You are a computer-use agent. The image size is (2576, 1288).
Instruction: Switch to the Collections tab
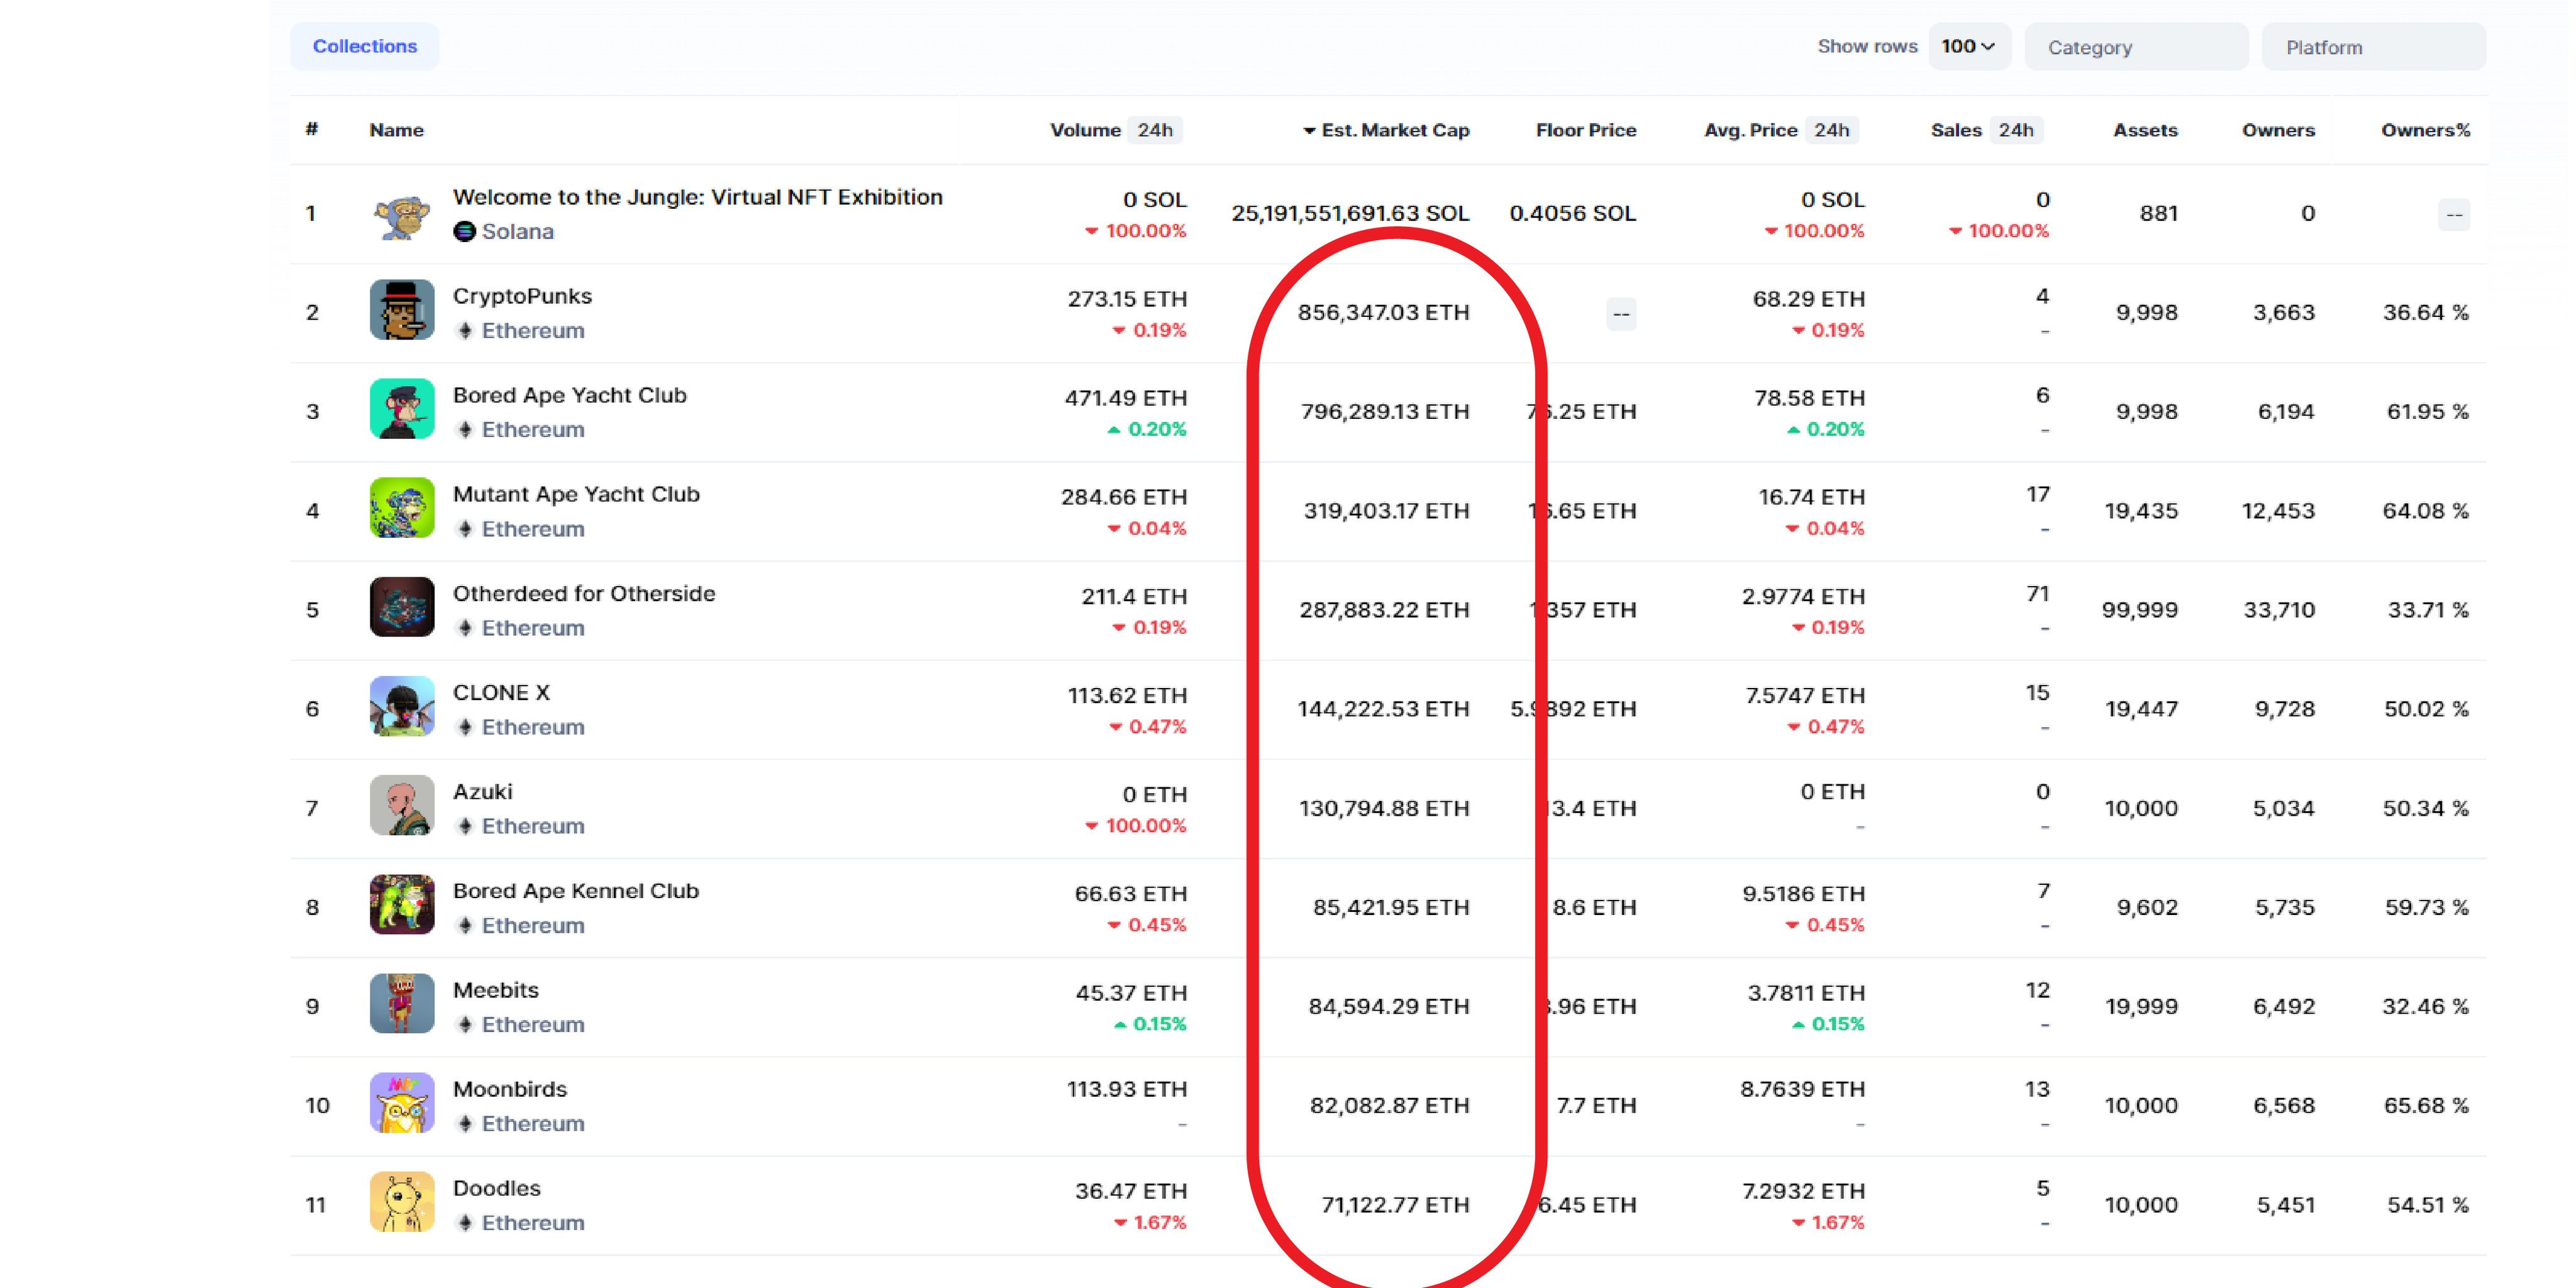pyautogui.click(x=365, y=46)
